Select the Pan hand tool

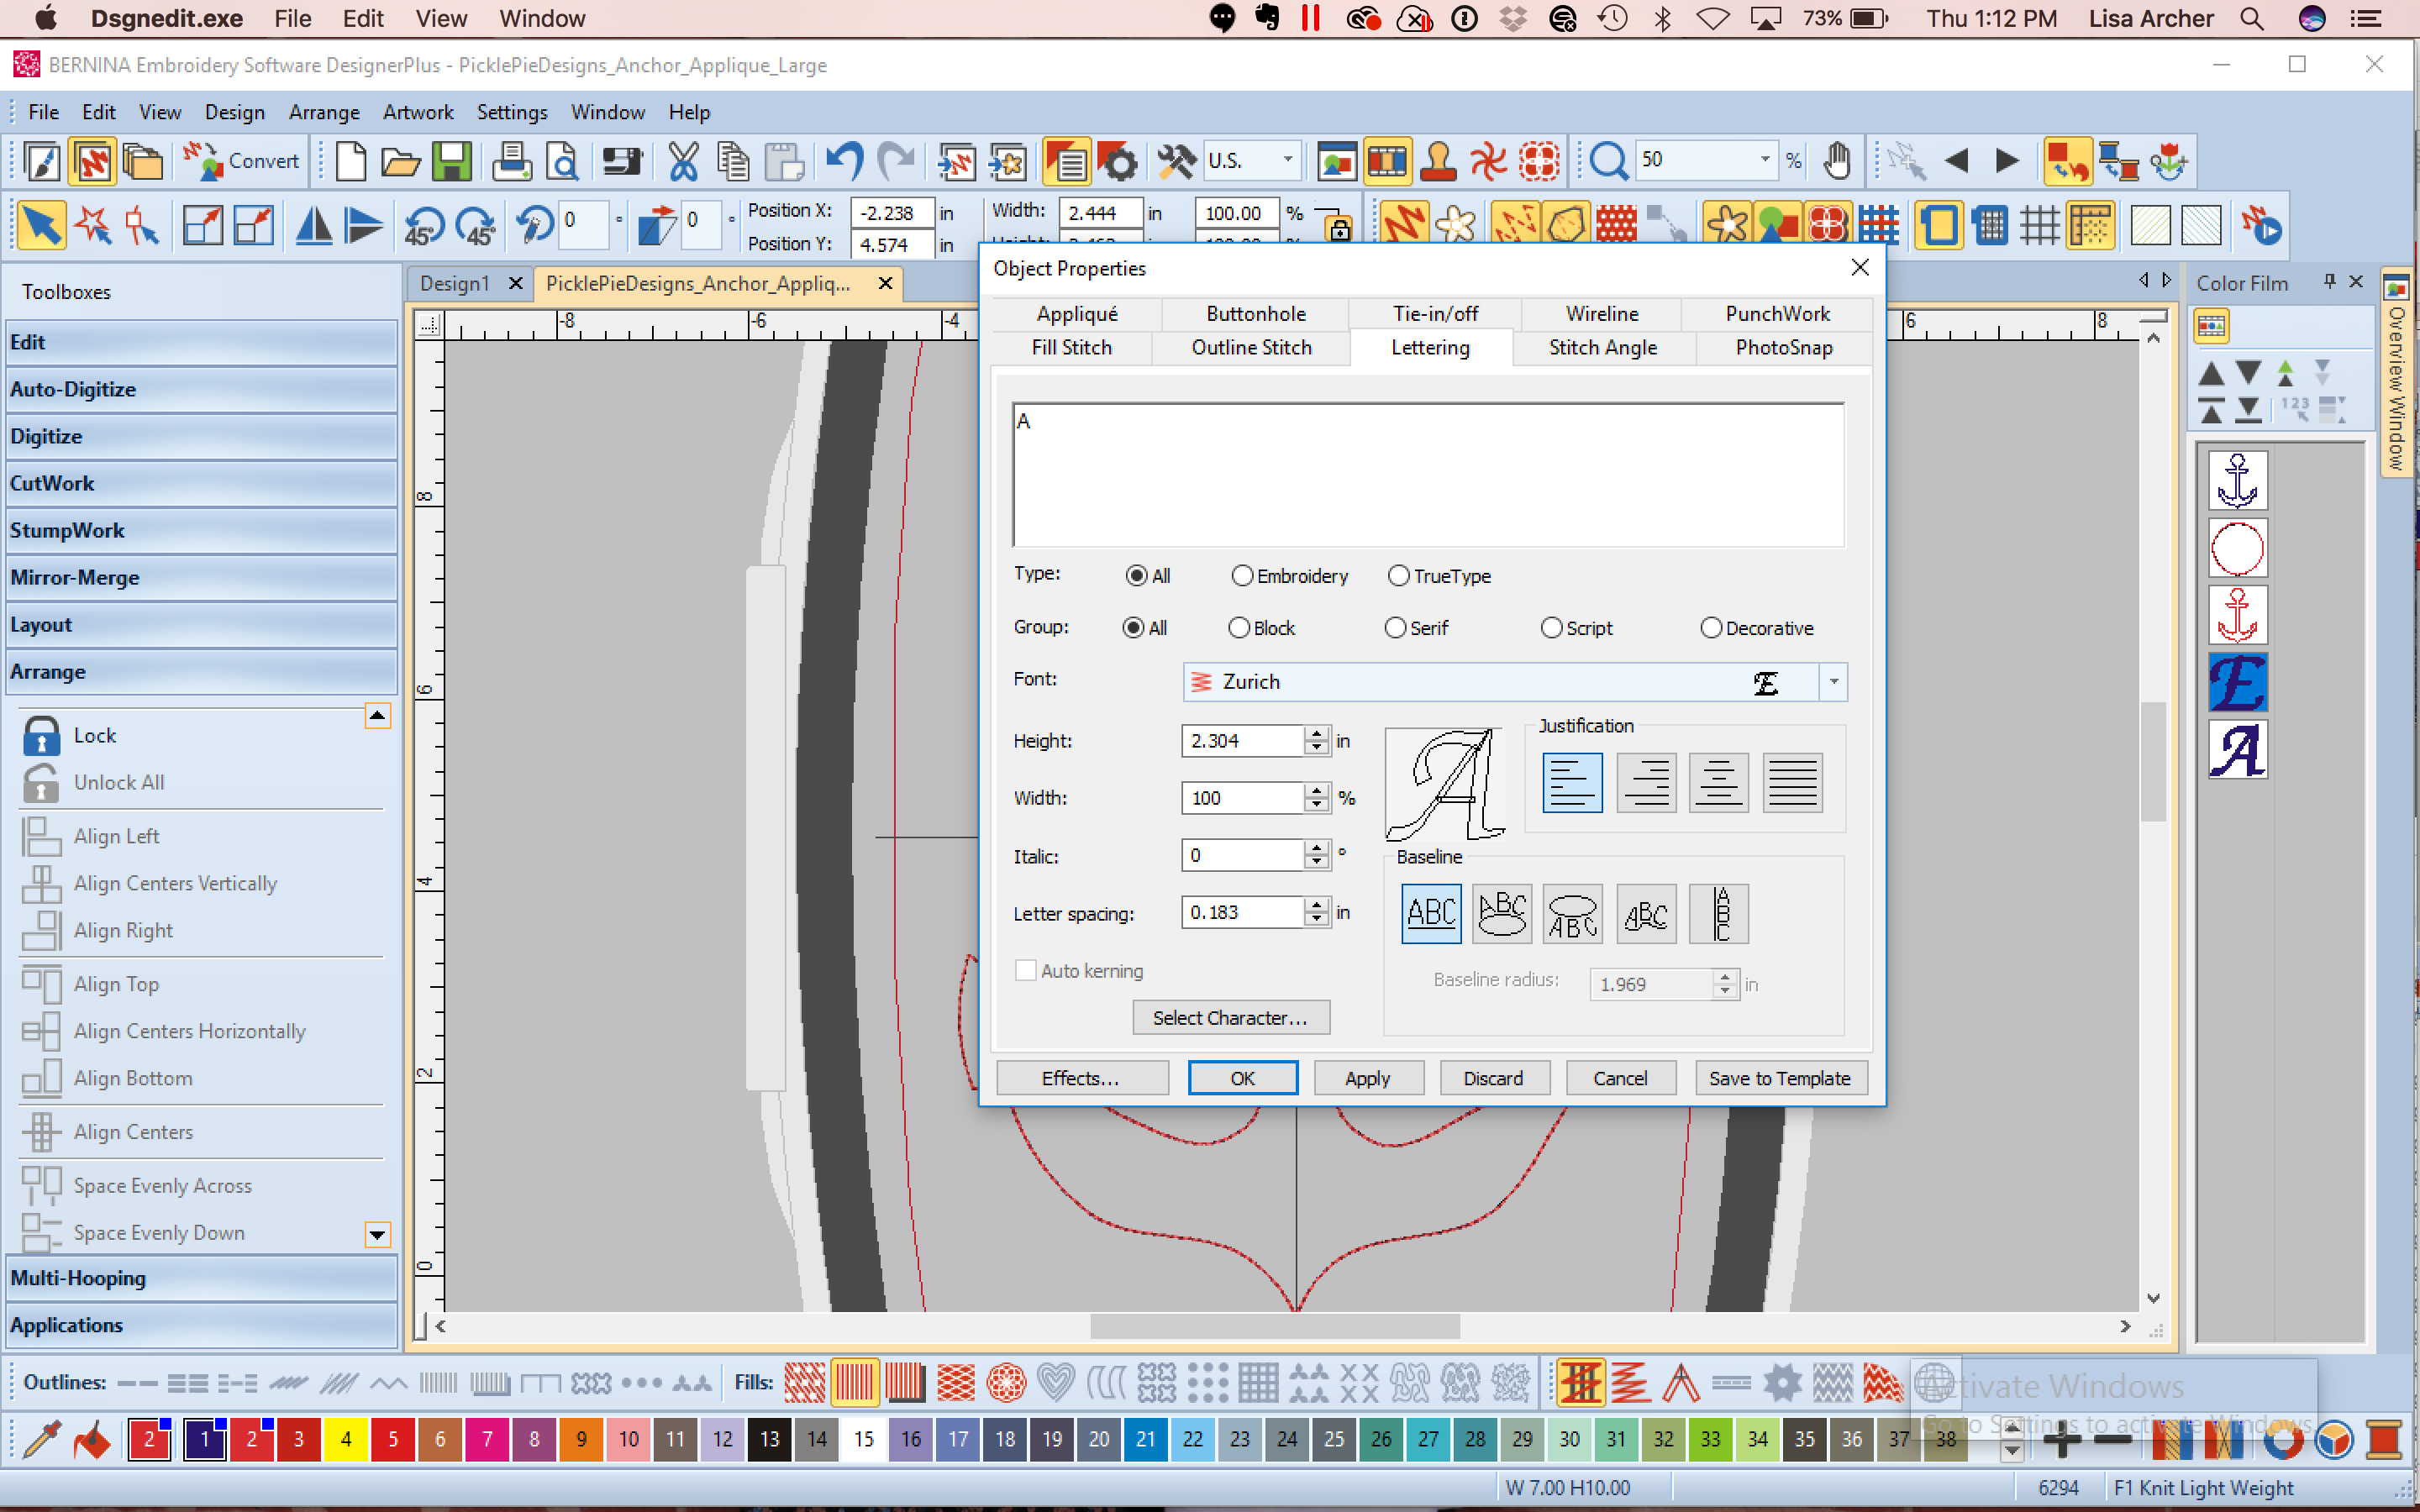point(1837,161)
